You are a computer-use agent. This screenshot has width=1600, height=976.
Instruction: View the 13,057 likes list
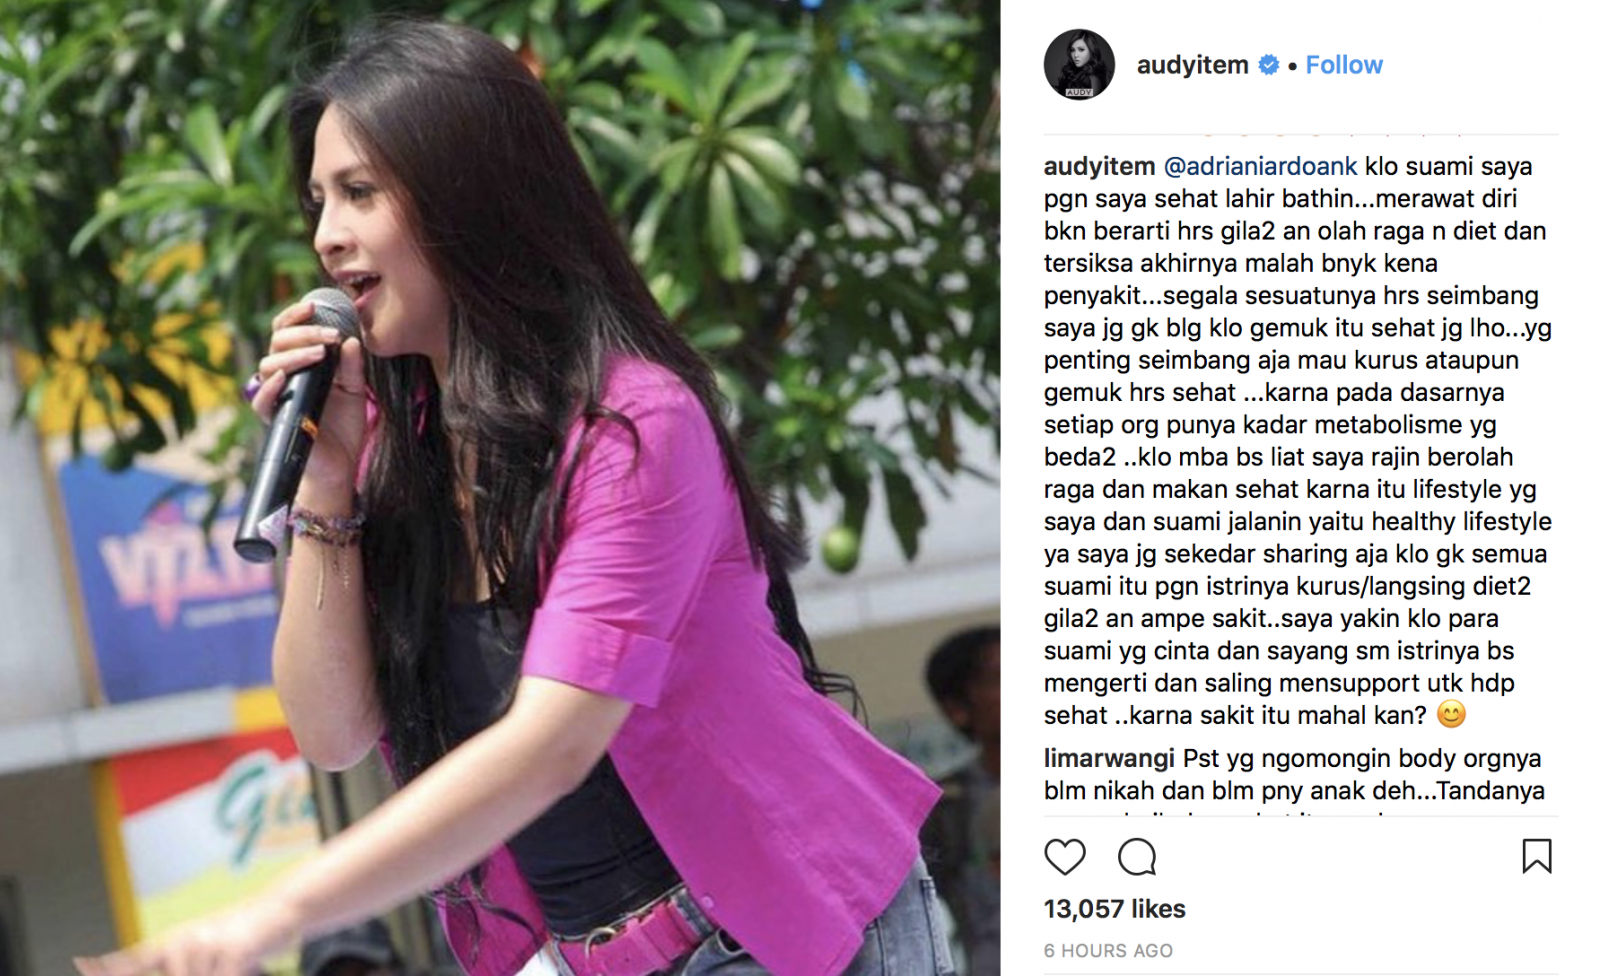point(1114,908)
